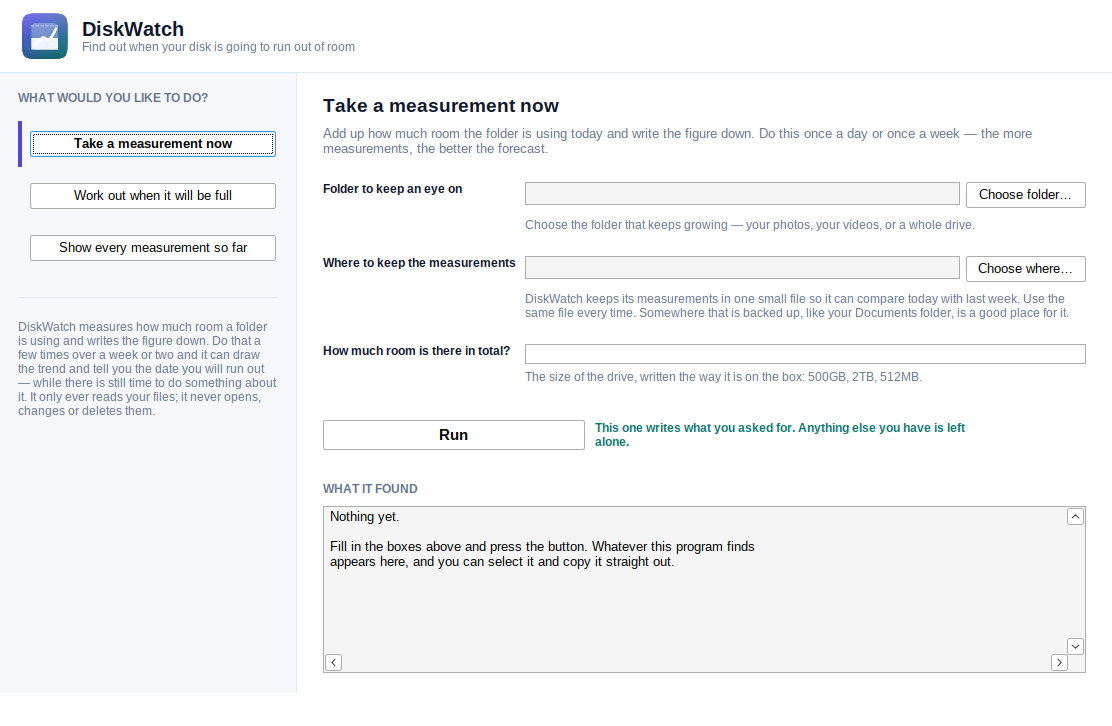Click the DiskWatch title text
The width and height of the screenshot is (1112, 726).
(133, 29)
